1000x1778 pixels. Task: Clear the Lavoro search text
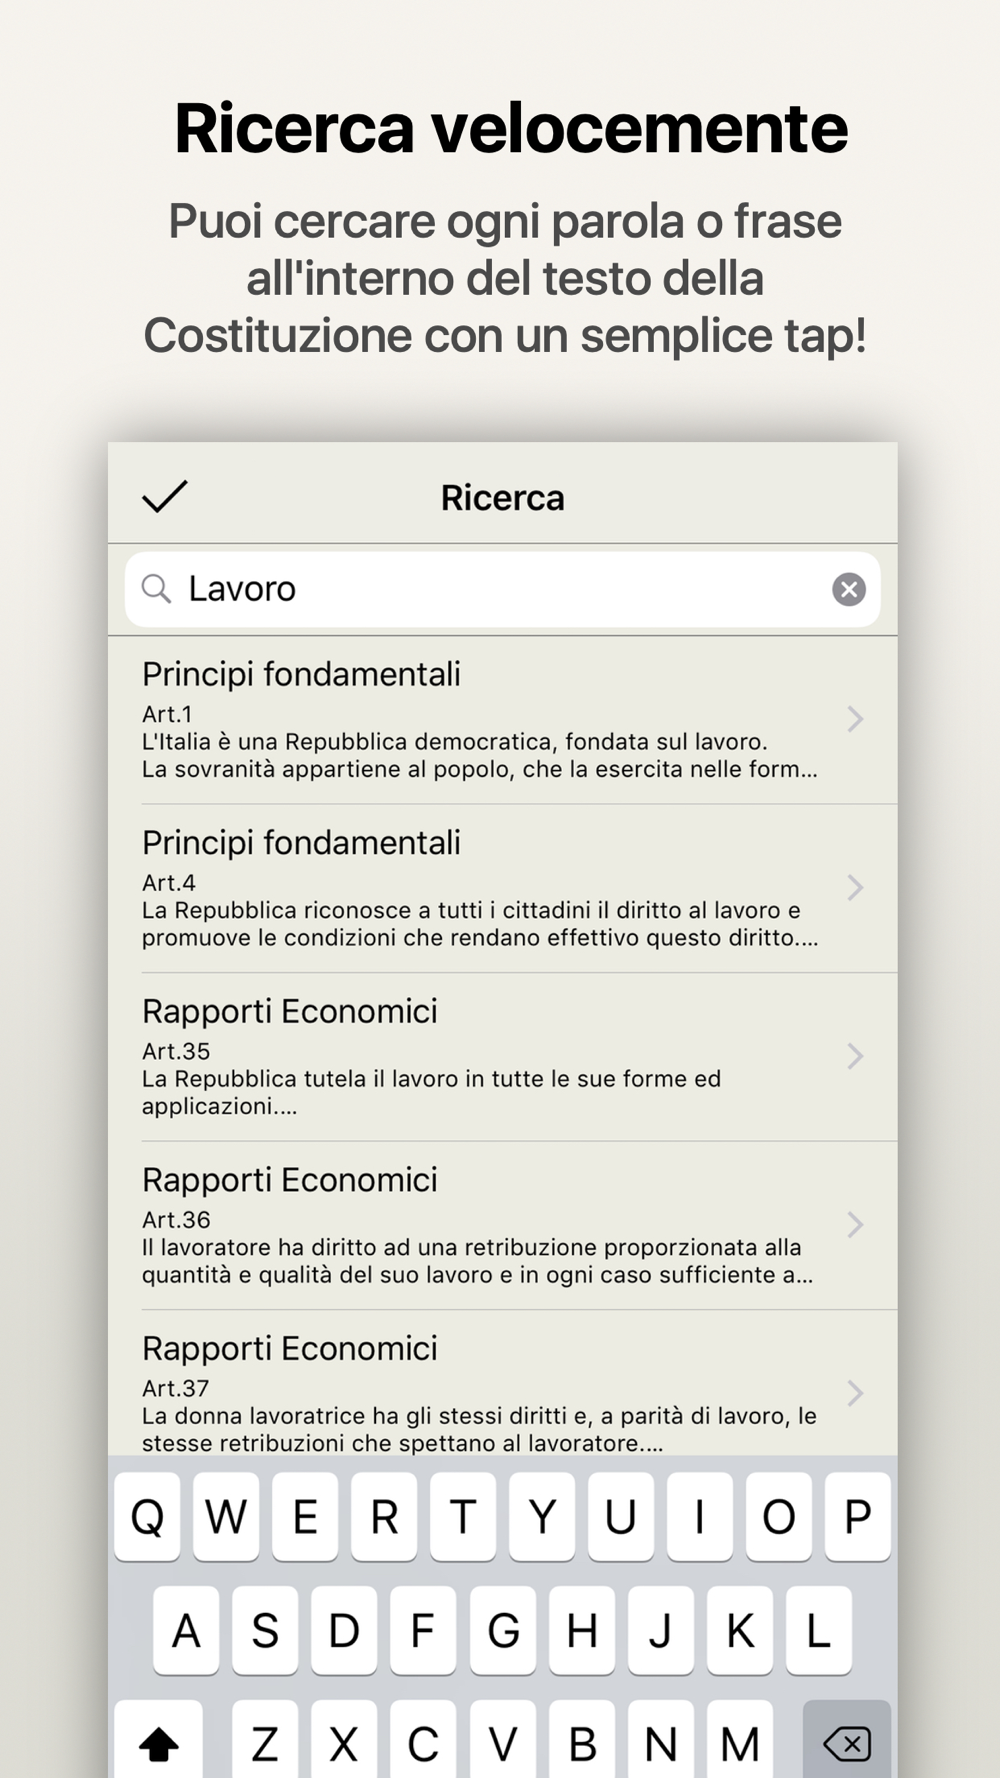pos(849,590)
